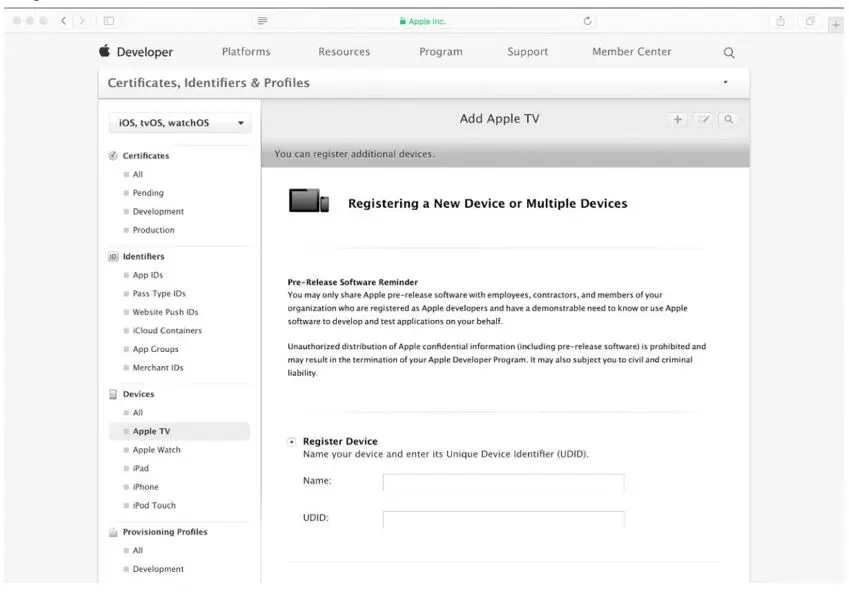Search devices with the magnifier icon

(729, 119)
